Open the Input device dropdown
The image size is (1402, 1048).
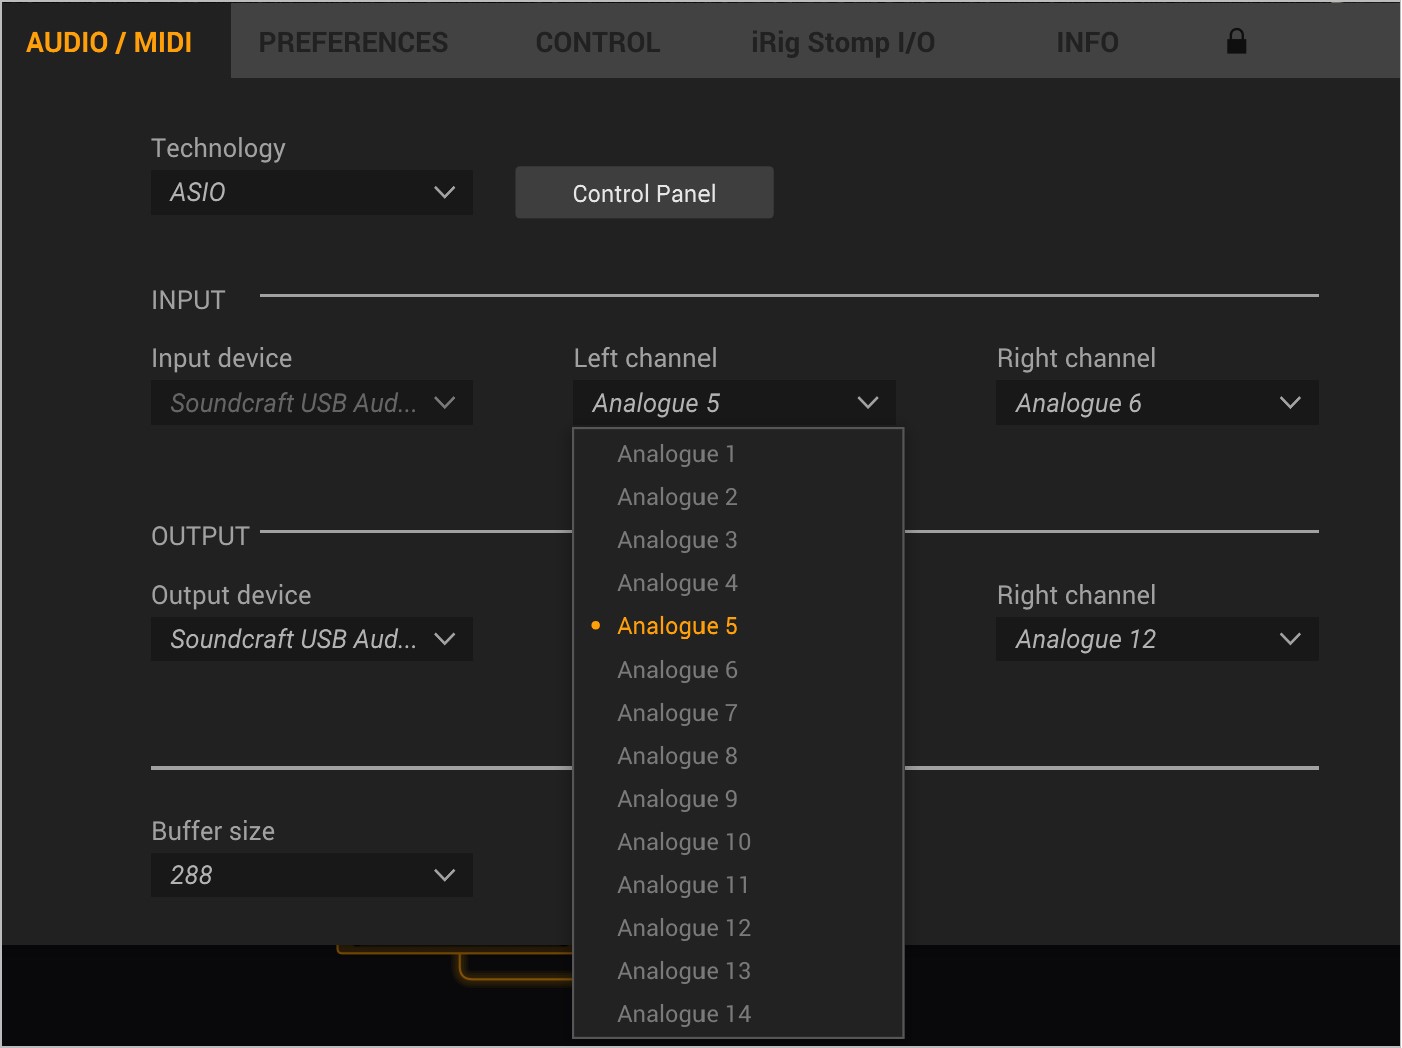(x=311, y=403)
